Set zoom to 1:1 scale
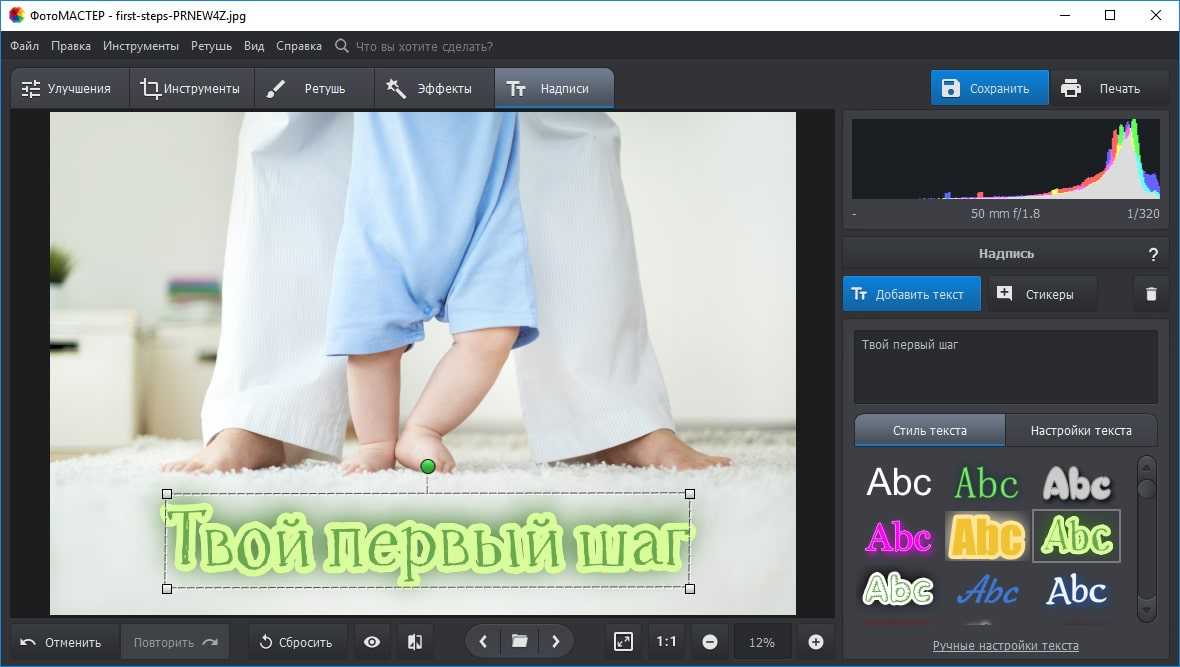Screen dimensions: 1180x667 tap(666, 642)
